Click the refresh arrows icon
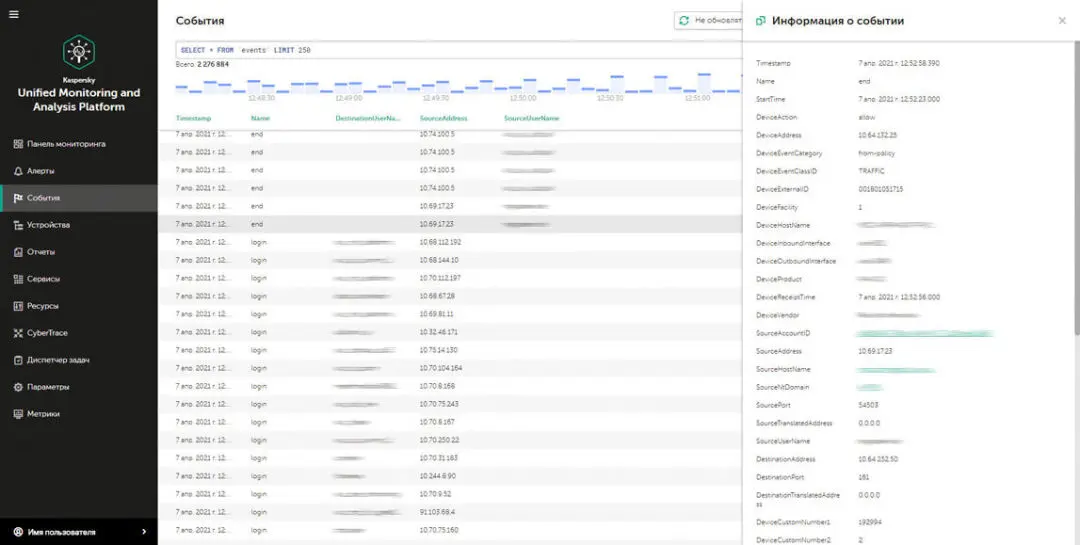1080x545 pixels. coord(684,21)
